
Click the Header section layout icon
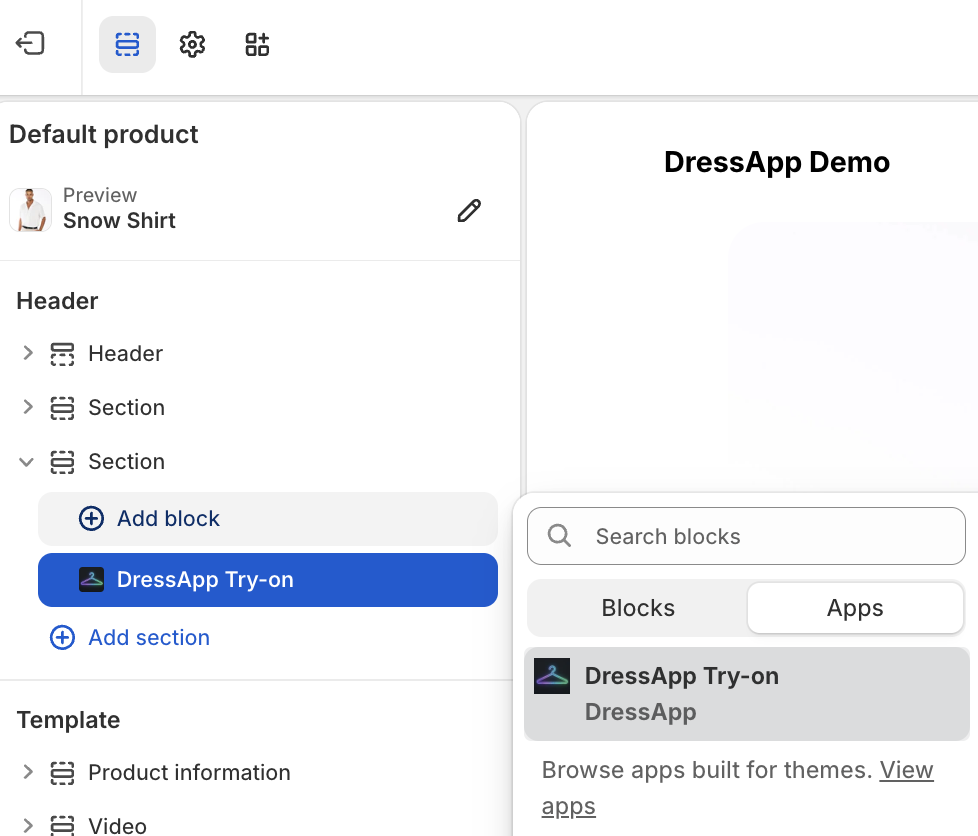62,354
